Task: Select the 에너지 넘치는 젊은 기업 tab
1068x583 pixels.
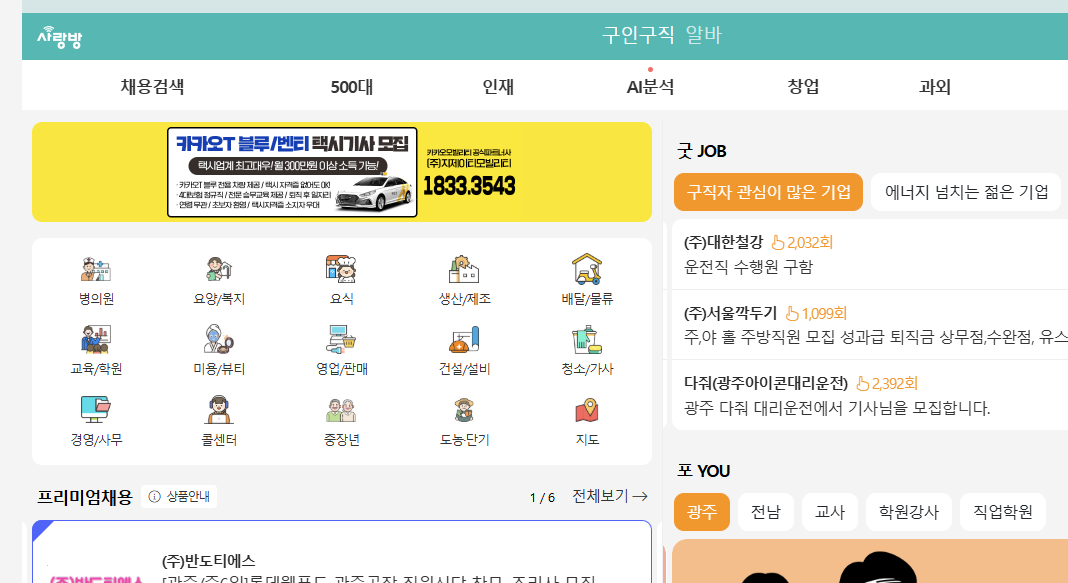Action: (x=967, y=192)
